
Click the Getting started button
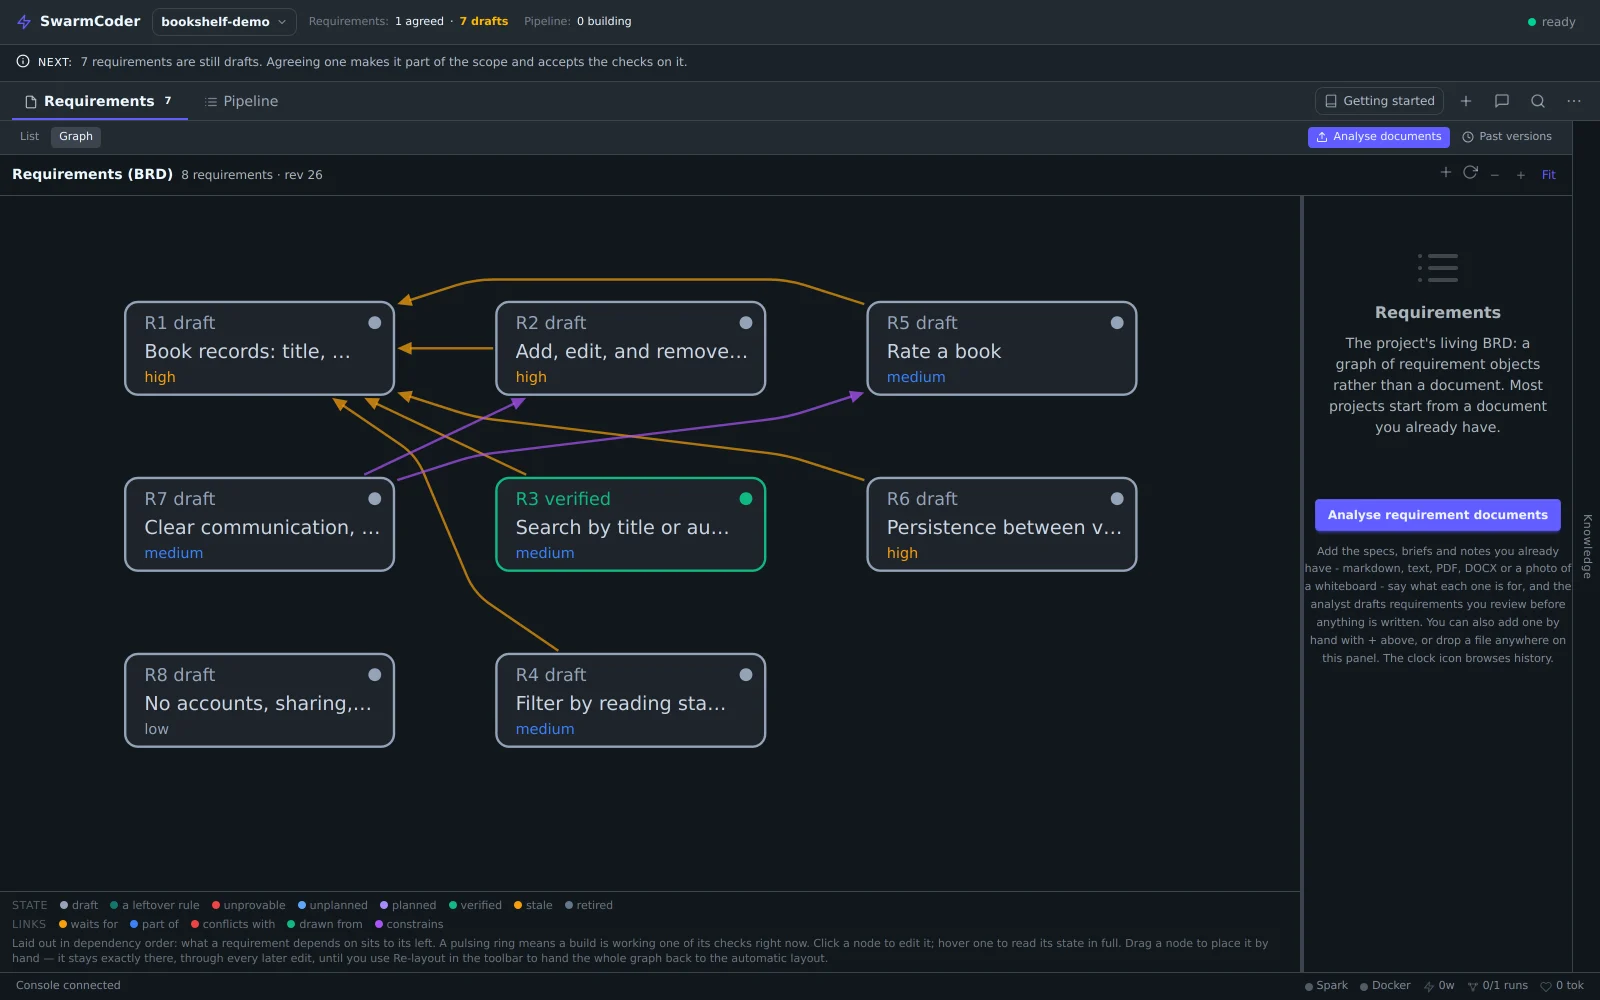tap(1379, 101)
